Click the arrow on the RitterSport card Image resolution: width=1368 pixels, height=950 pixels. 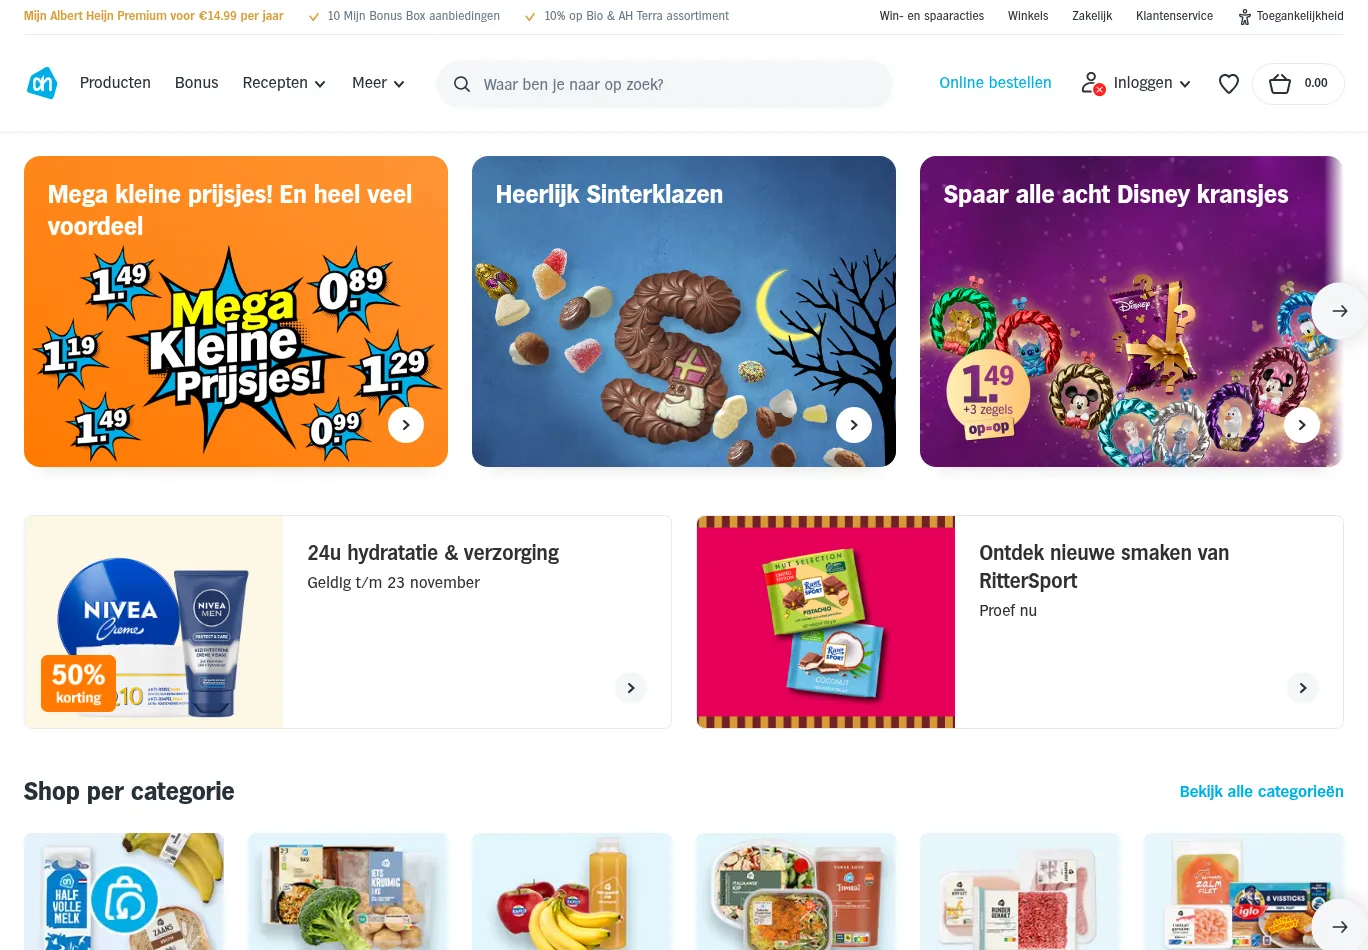tap(1303, 688)
